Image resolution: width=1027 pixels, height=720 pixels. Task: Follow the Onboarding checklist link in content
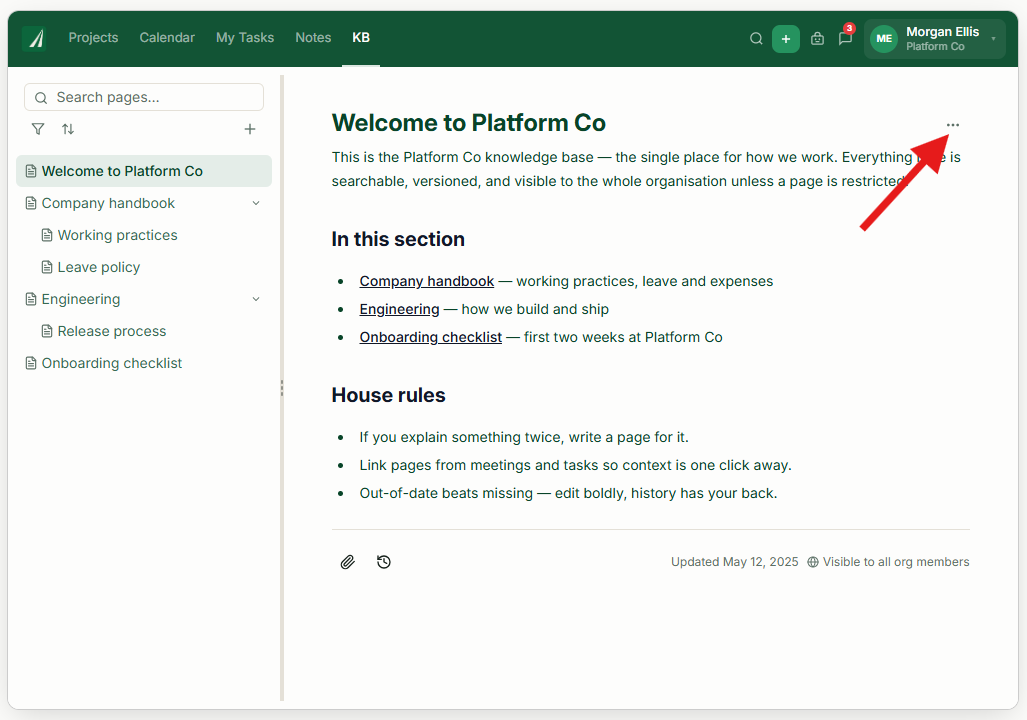(430, 337)
